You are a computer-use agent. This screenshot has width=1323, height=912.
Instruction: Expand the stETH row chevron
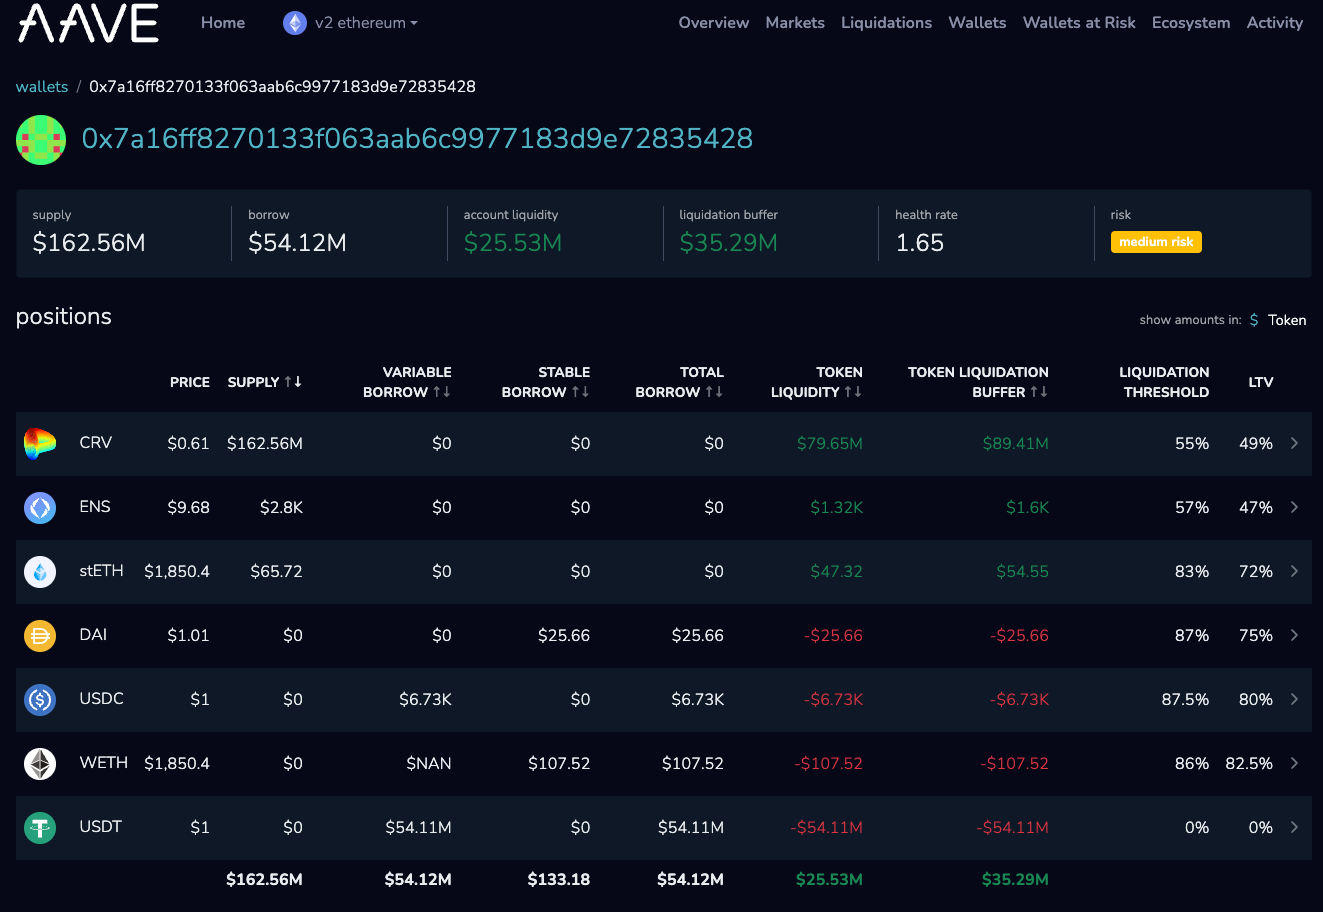[x=1294, y=571]
